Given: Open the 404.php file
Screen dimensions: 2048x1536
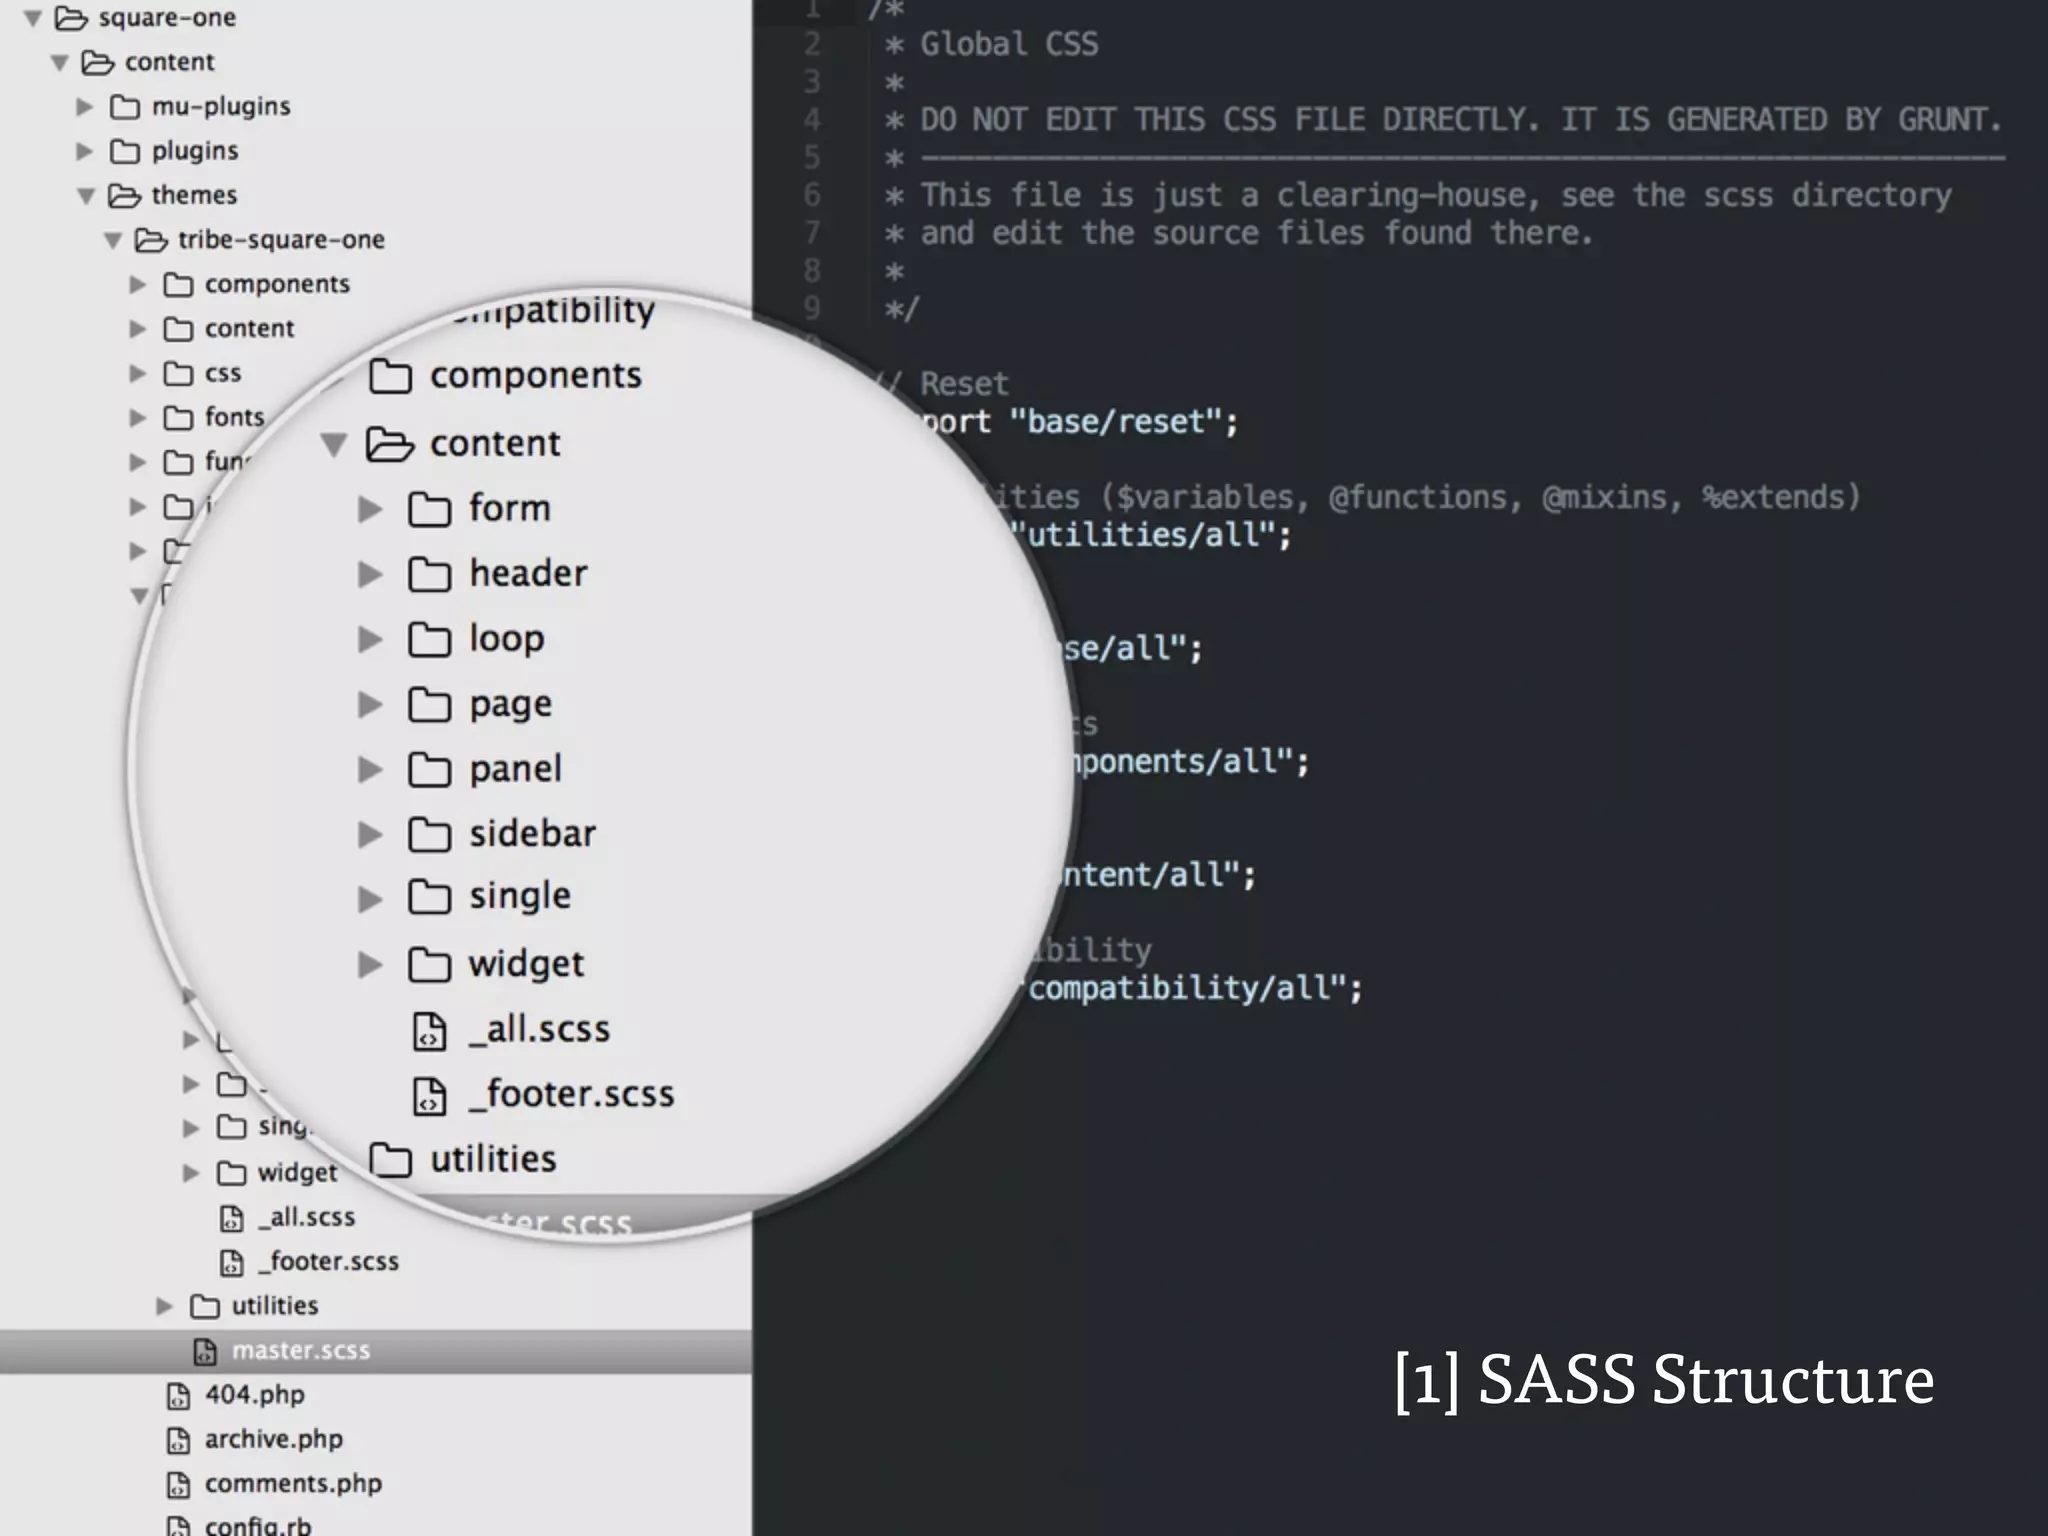Looking at the screenshot, I should (x=255, y=1395).
